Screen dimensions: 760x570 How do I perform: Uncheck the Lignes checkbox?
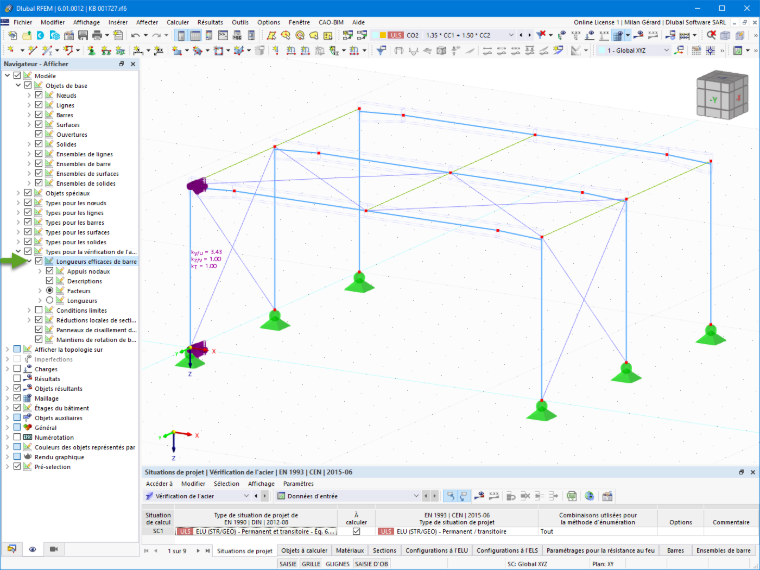coord(39,105)
